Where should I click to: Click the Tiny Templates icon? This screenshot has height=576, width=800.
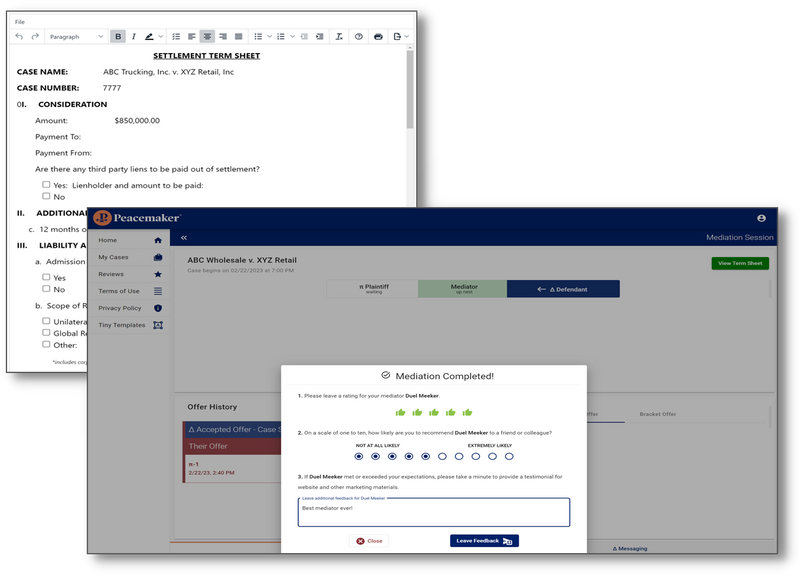(158, 325)
